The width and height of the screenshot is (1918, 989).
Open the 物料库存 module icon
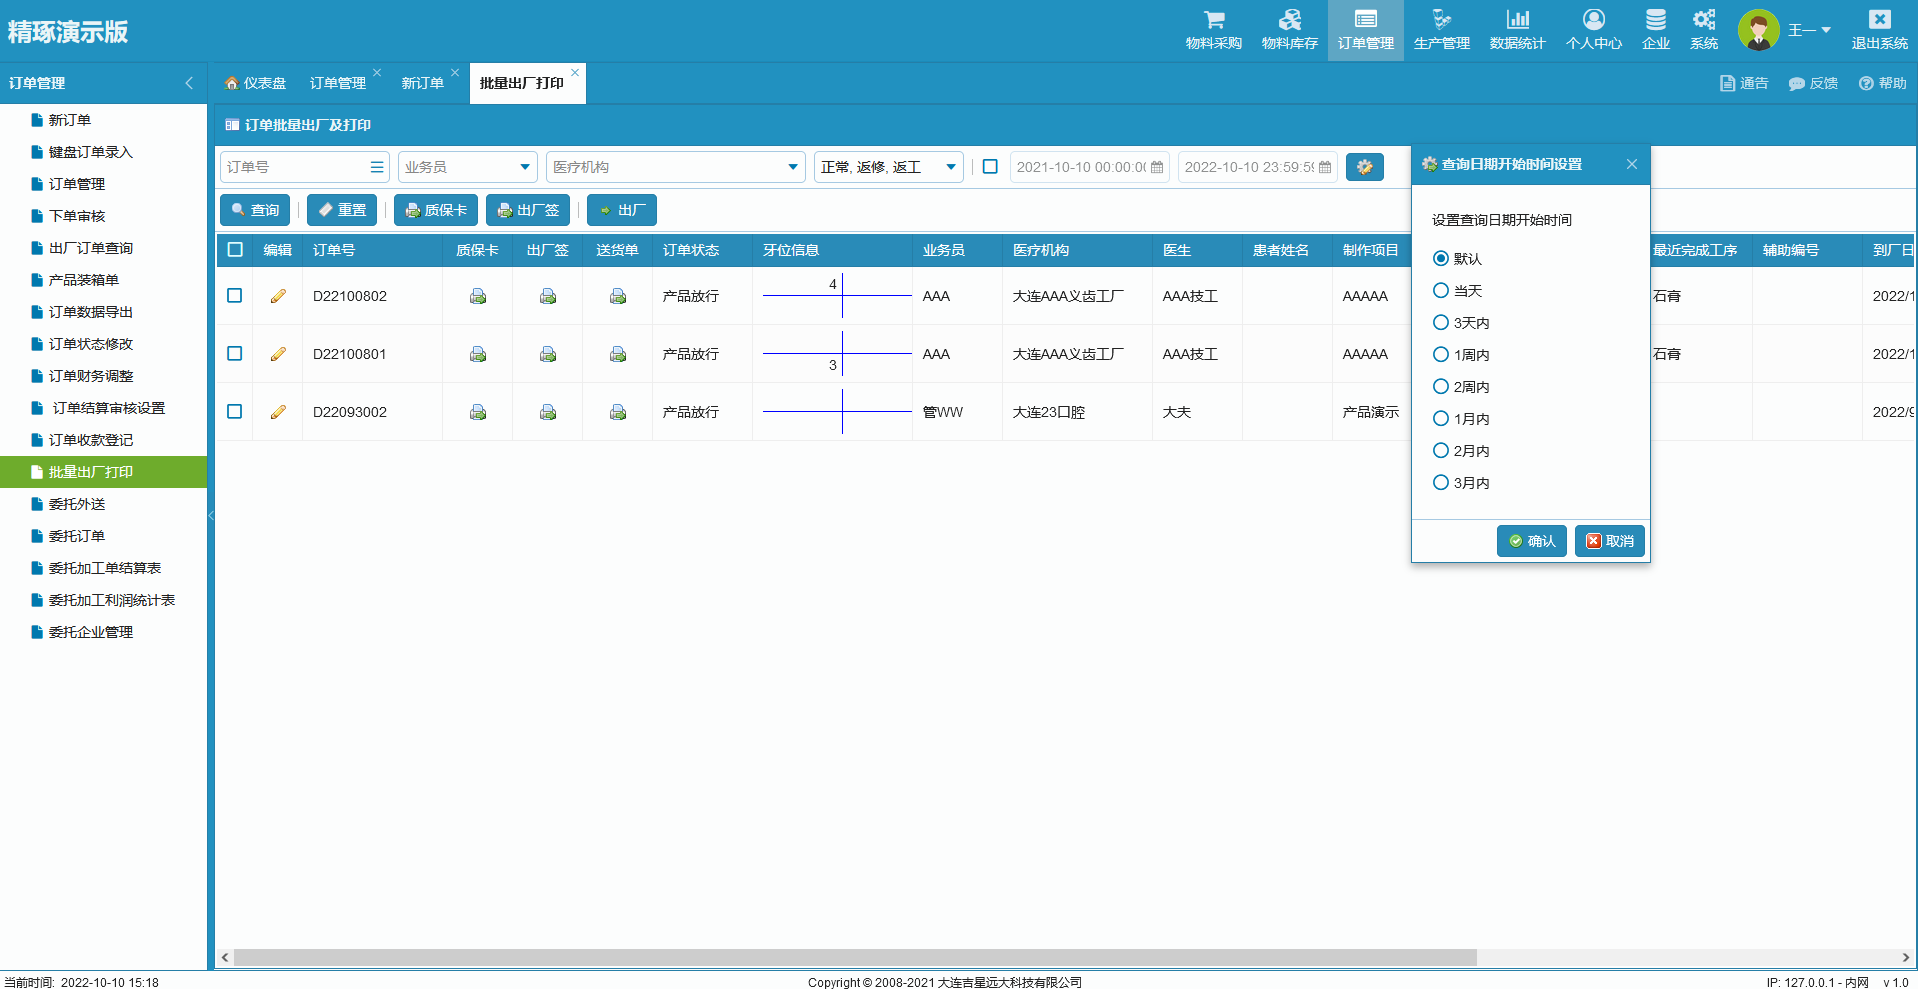(x=1289, y=20)
